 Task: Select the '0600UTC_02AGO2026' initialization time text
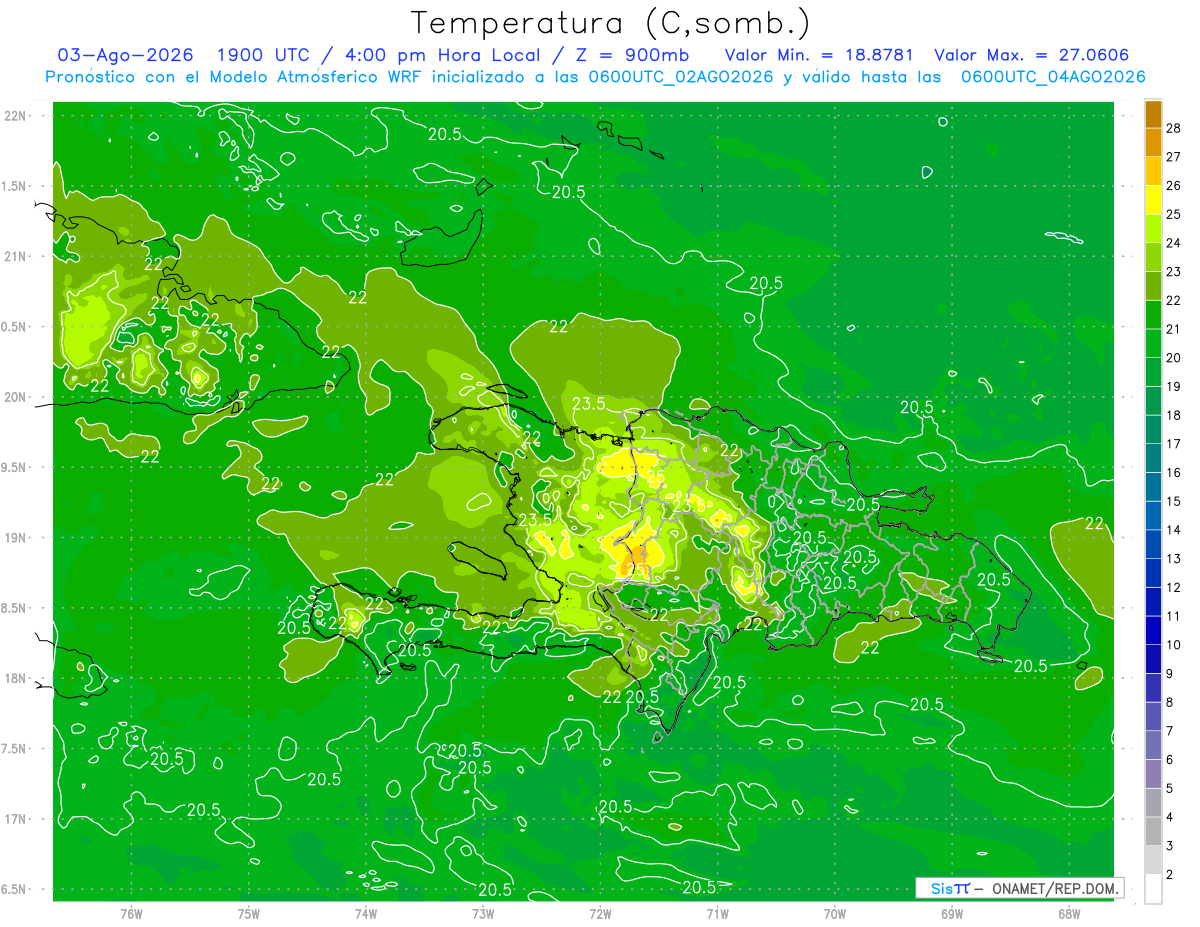pos(681,77)
